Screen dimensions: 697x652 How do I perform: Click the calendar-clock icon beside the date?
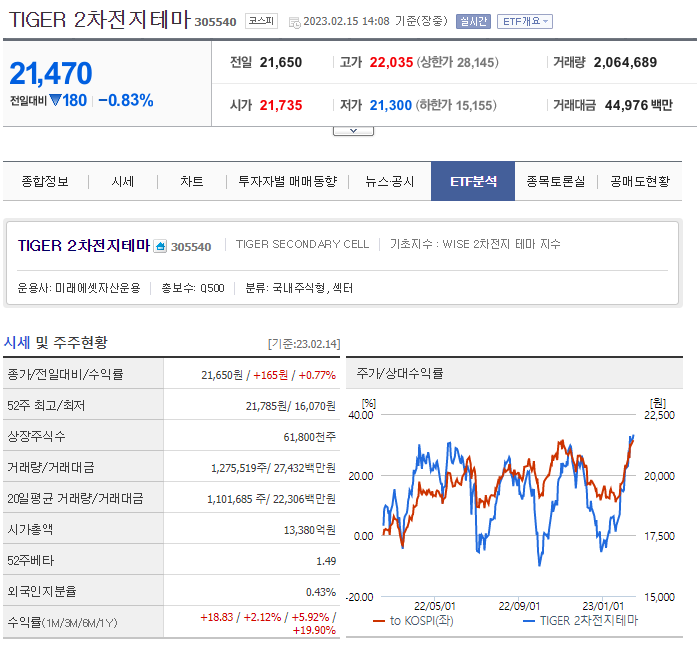tap(294, 22)
